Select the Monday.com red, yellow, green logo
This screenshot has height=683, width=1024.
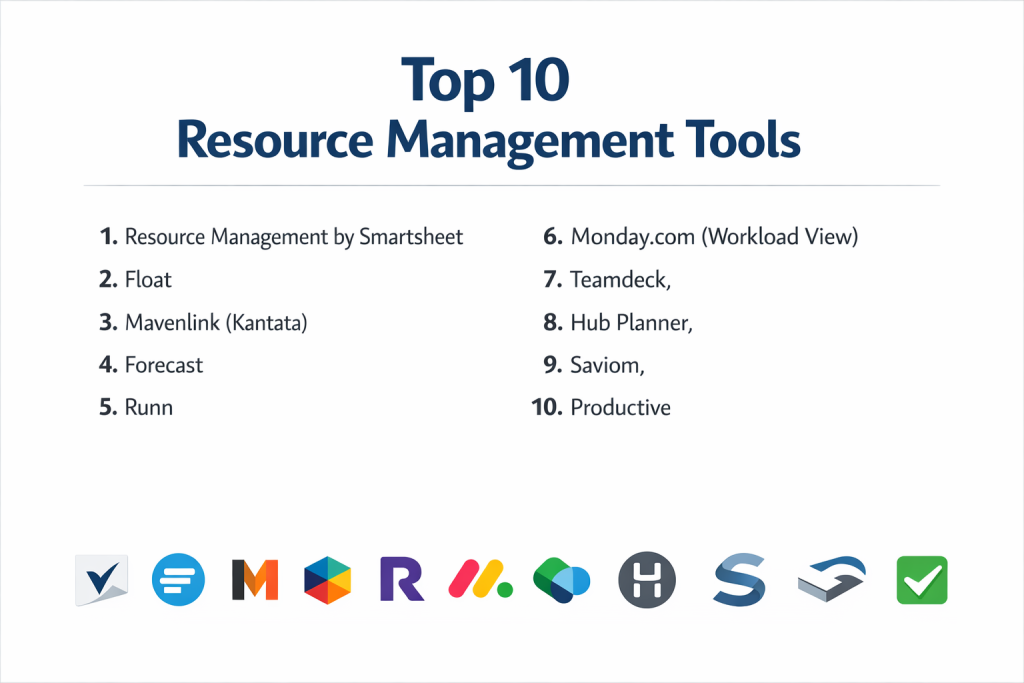click(x=480, y=579)
